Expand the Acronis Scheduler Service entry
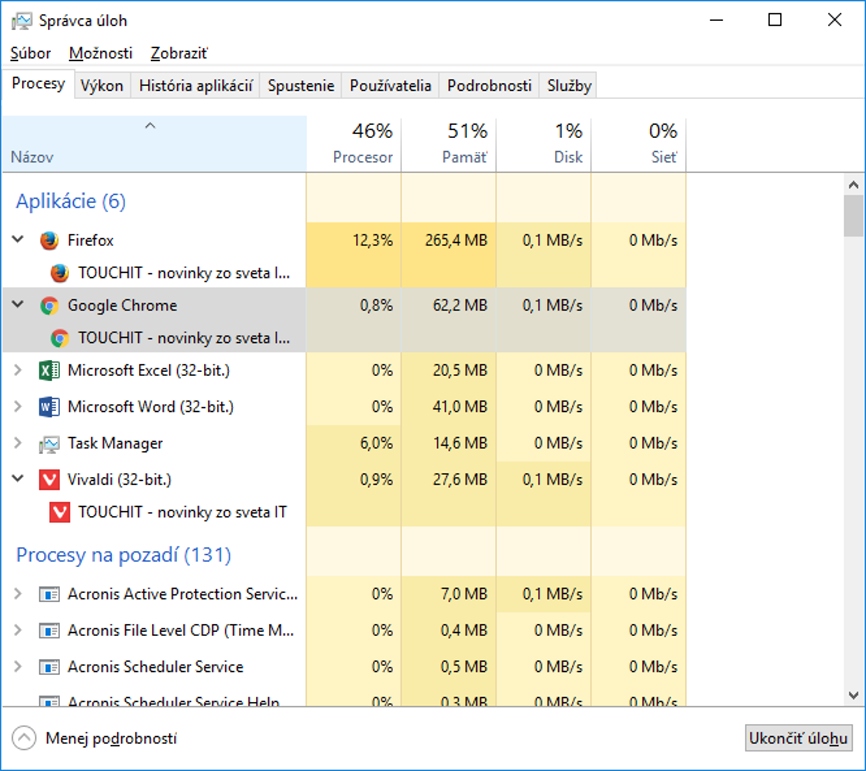The image size is (866, 771). (x=17, y=667)
